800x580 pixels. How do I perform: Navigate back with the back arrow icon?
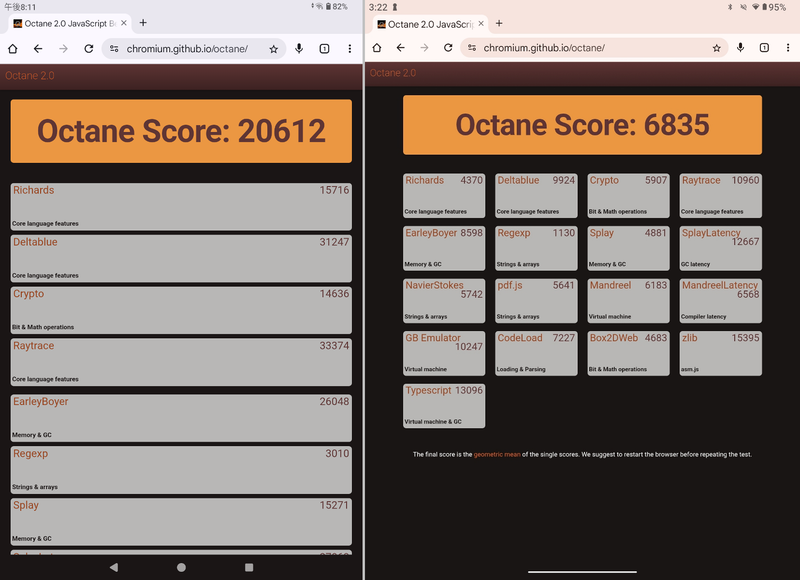[x=38, y=47]
